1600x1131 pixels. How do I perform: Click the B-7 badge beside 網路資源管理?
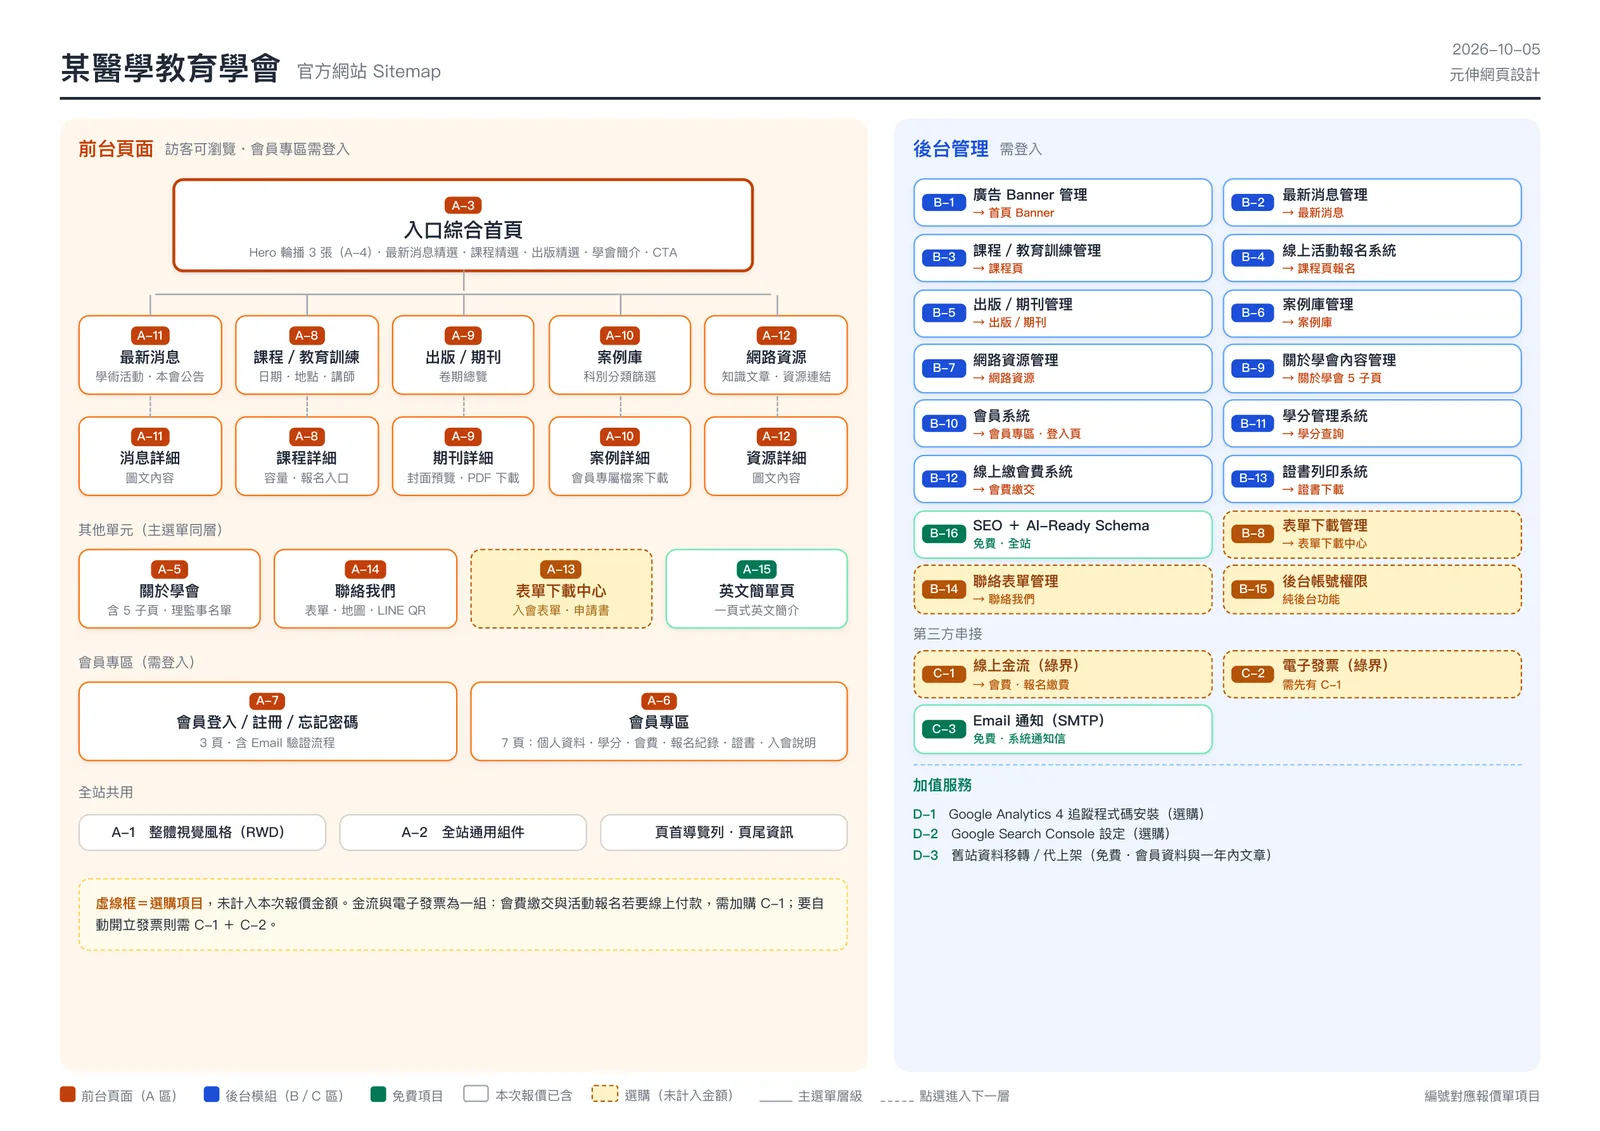[x=944, y=368]
